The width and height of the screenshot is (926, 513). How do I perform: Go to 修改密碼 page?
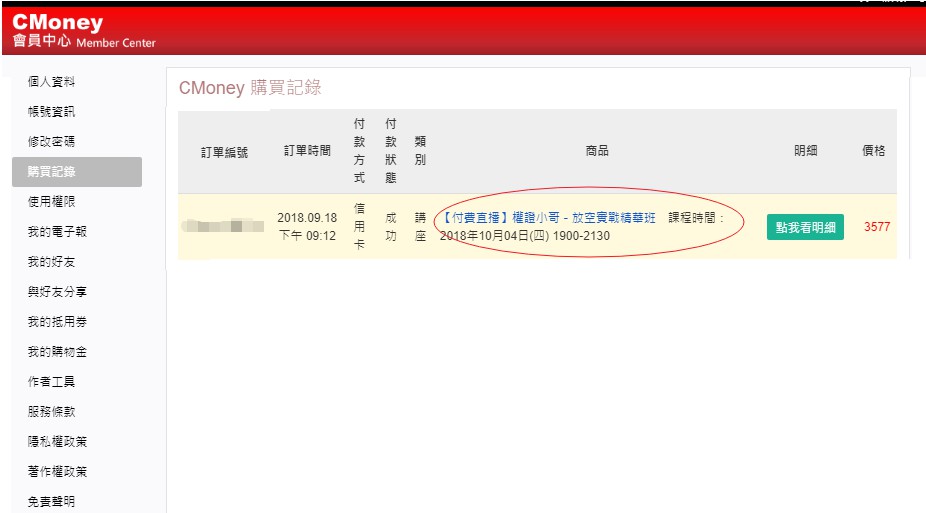(x=51, y=142)
